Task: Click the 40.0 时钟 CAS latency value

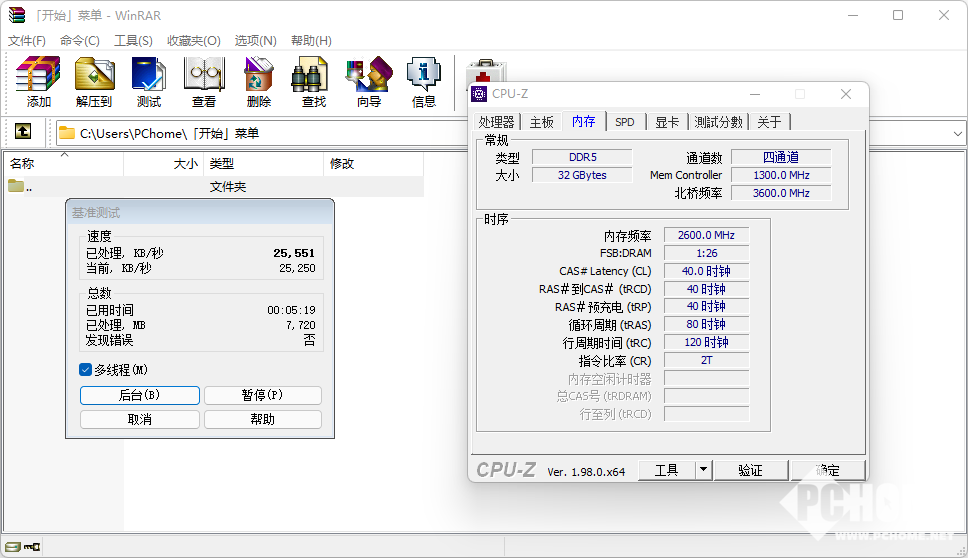Action: [706, 271]
